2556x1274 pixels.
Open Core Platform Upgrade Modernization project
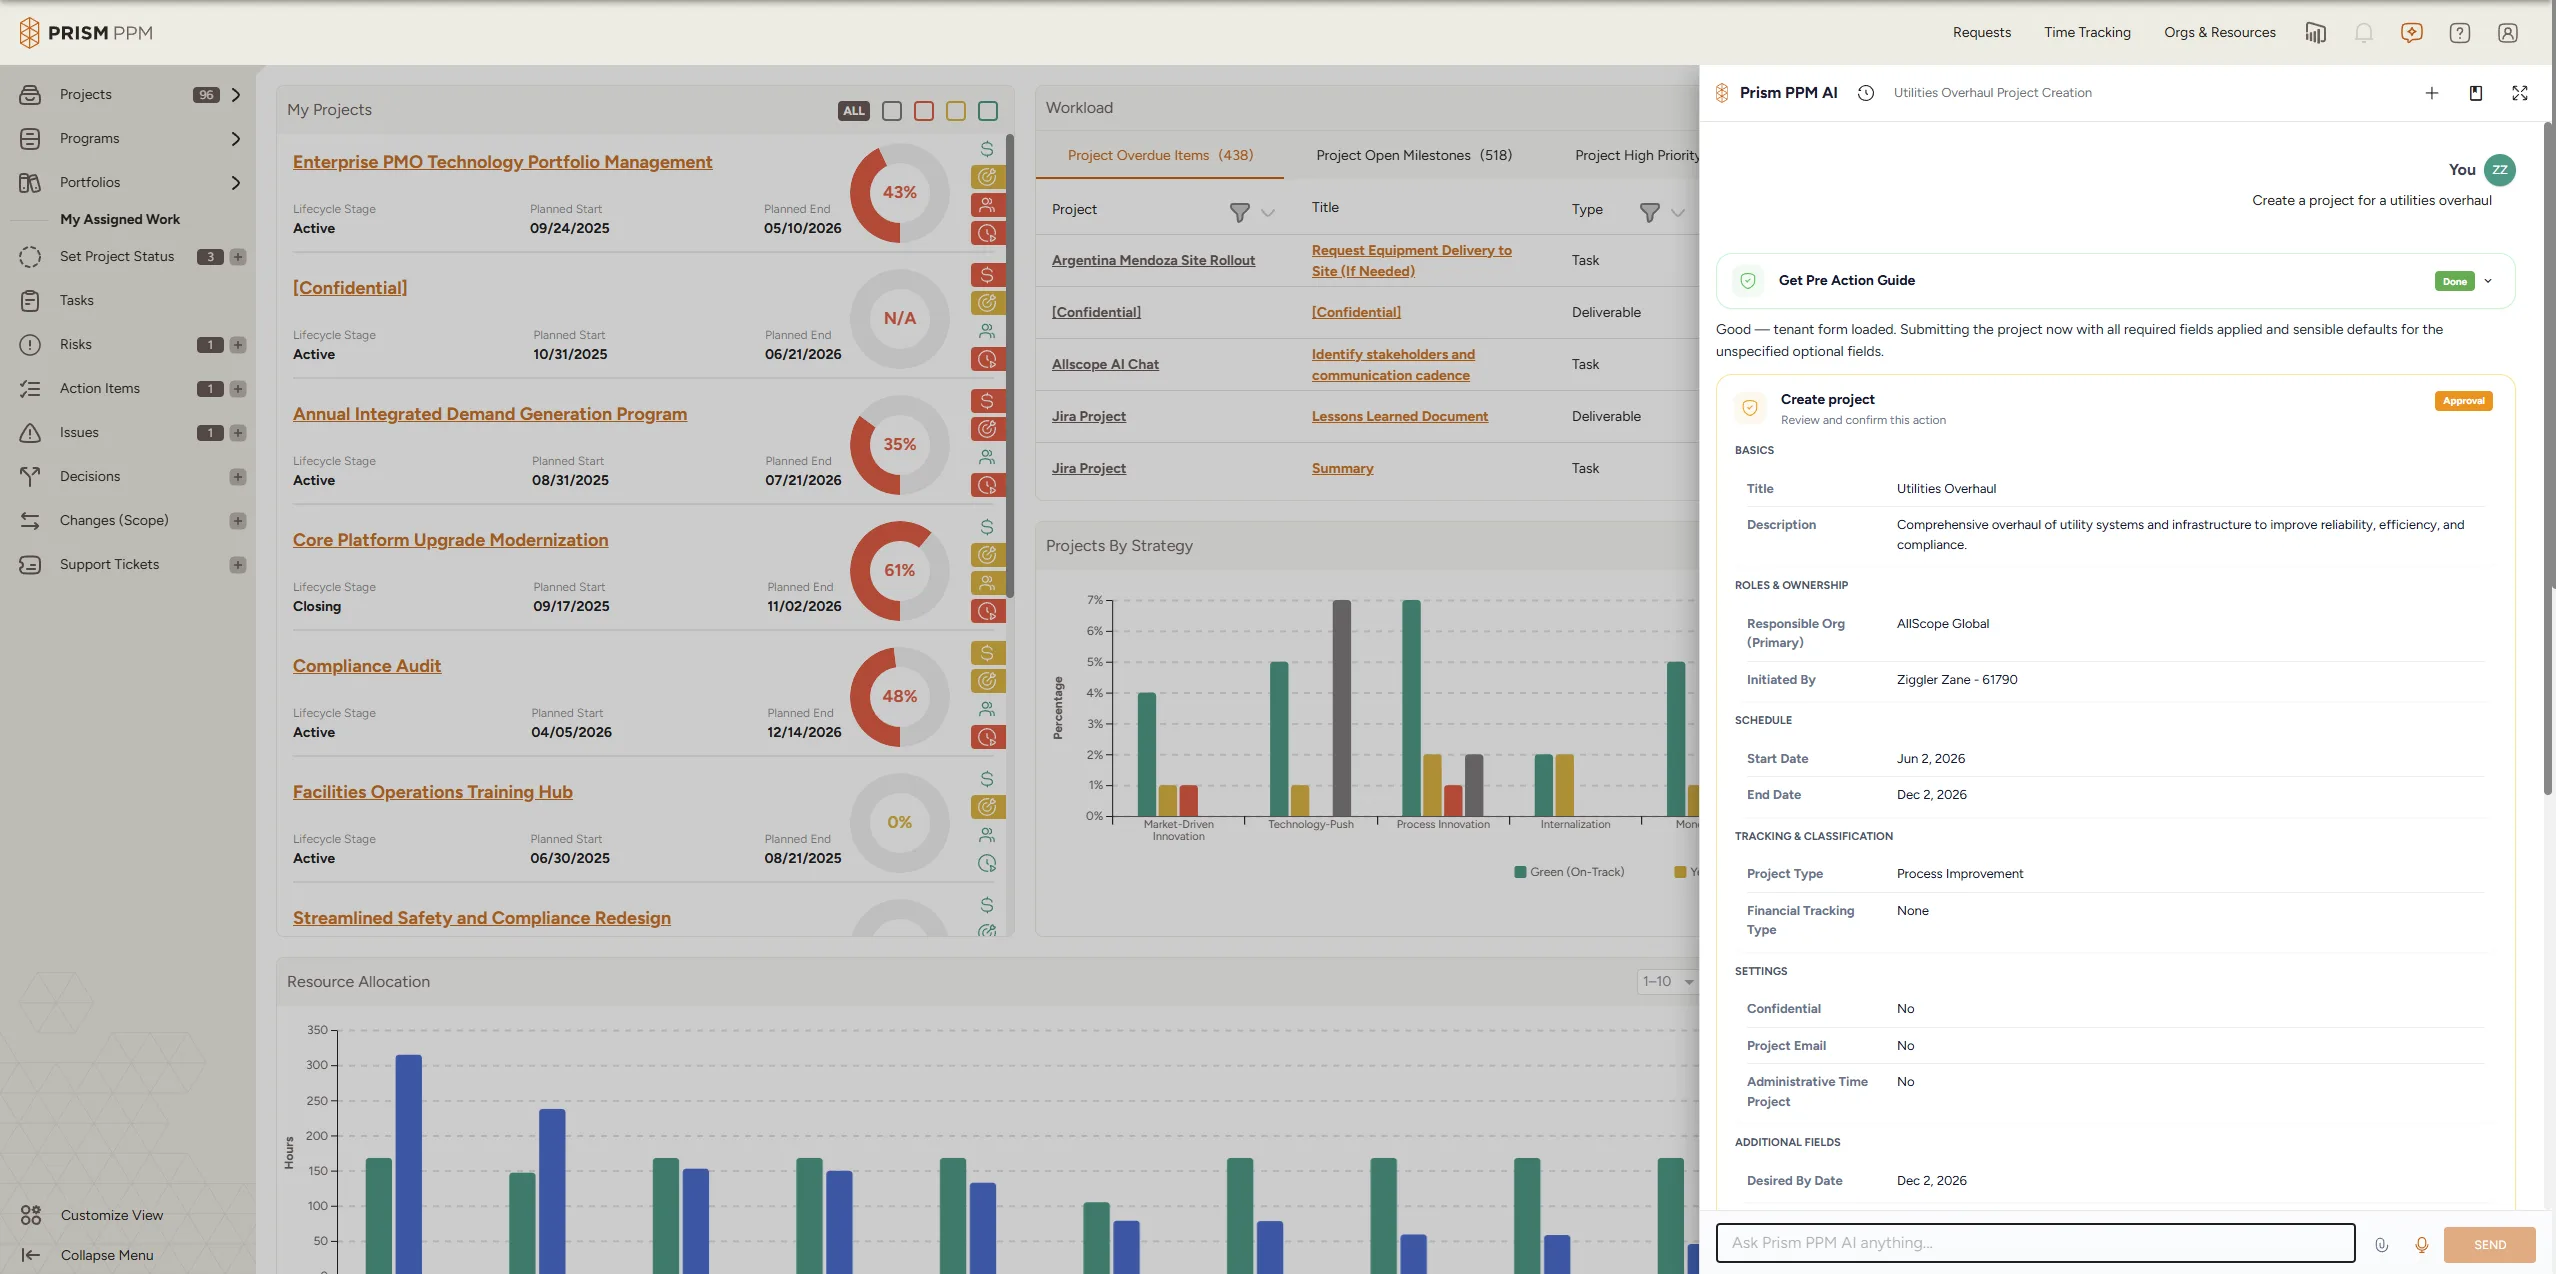(x=450, y=540)
